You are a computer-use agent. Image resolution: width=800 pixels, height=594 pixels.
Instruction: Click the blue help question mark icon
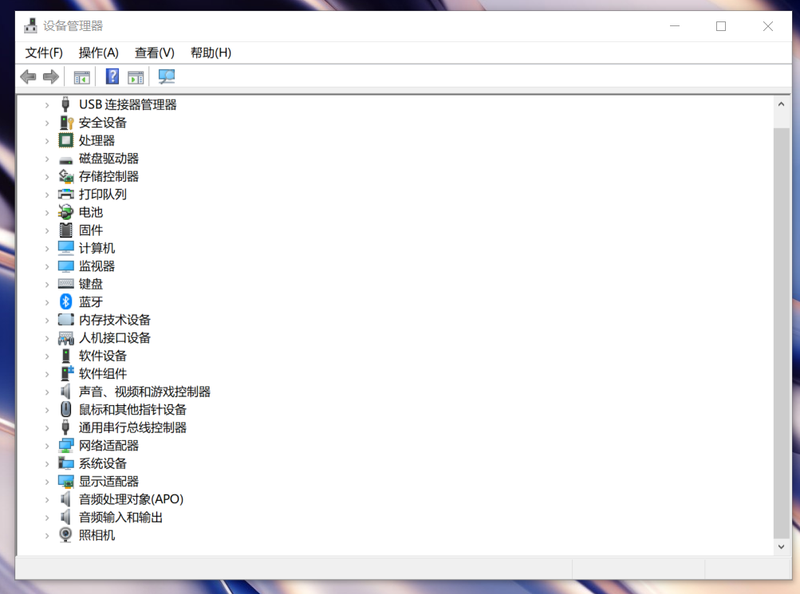pyautogui.click(x=112, y=77)
